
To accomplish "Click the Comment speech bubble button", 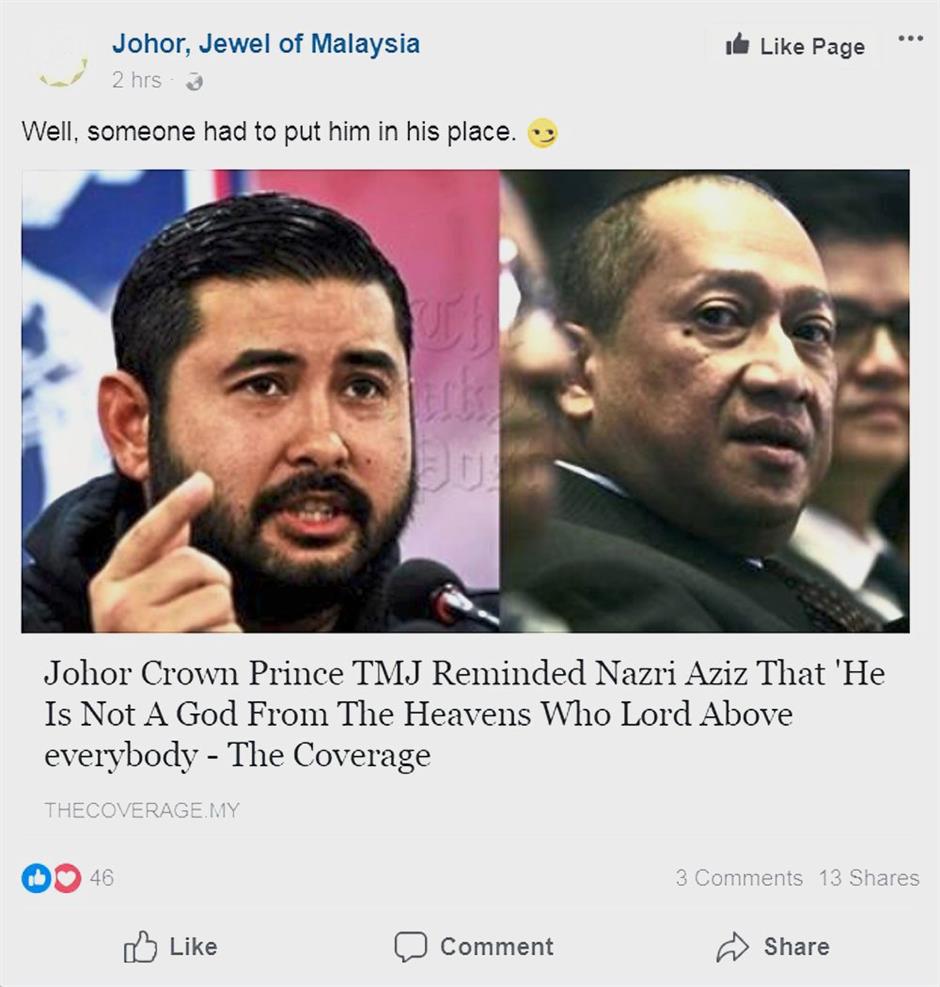I will point(474,946).
